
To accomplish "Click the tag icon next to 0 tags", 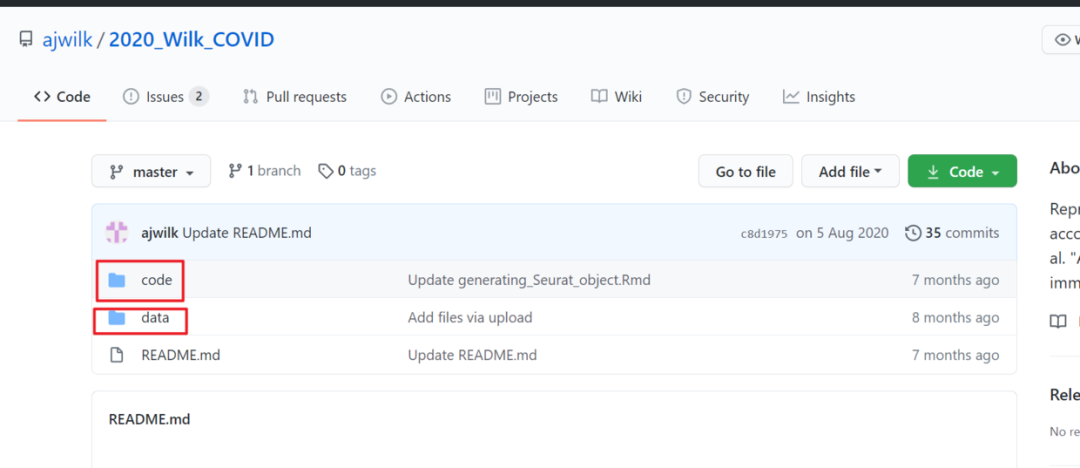I will coord(326,171).
